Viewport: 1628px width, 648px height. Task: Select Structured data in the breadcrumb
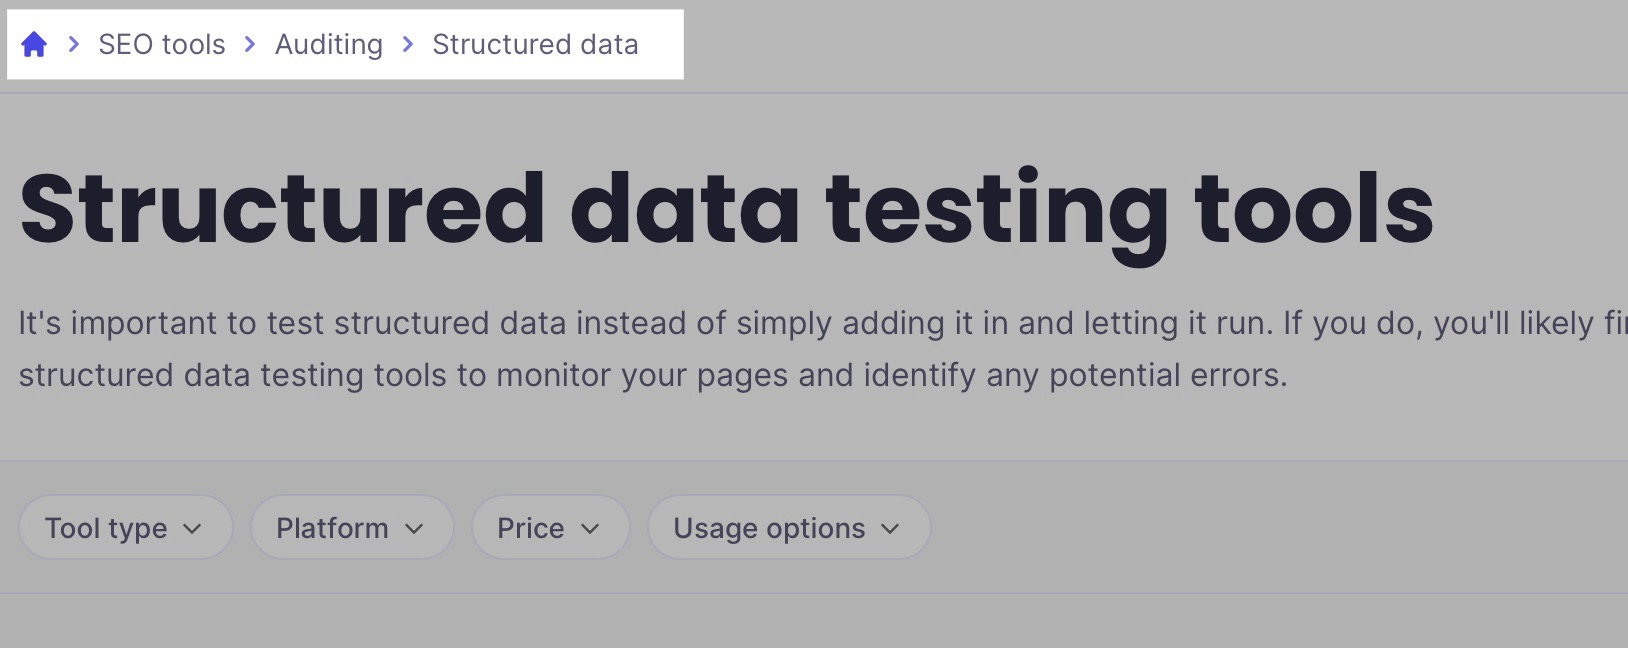pos(535,44)
